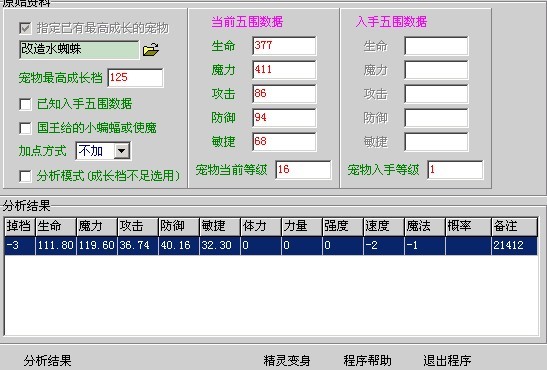Click result cell 40.16
The height and width of the screenshot is (370, 547).
(x=179, y=246)
